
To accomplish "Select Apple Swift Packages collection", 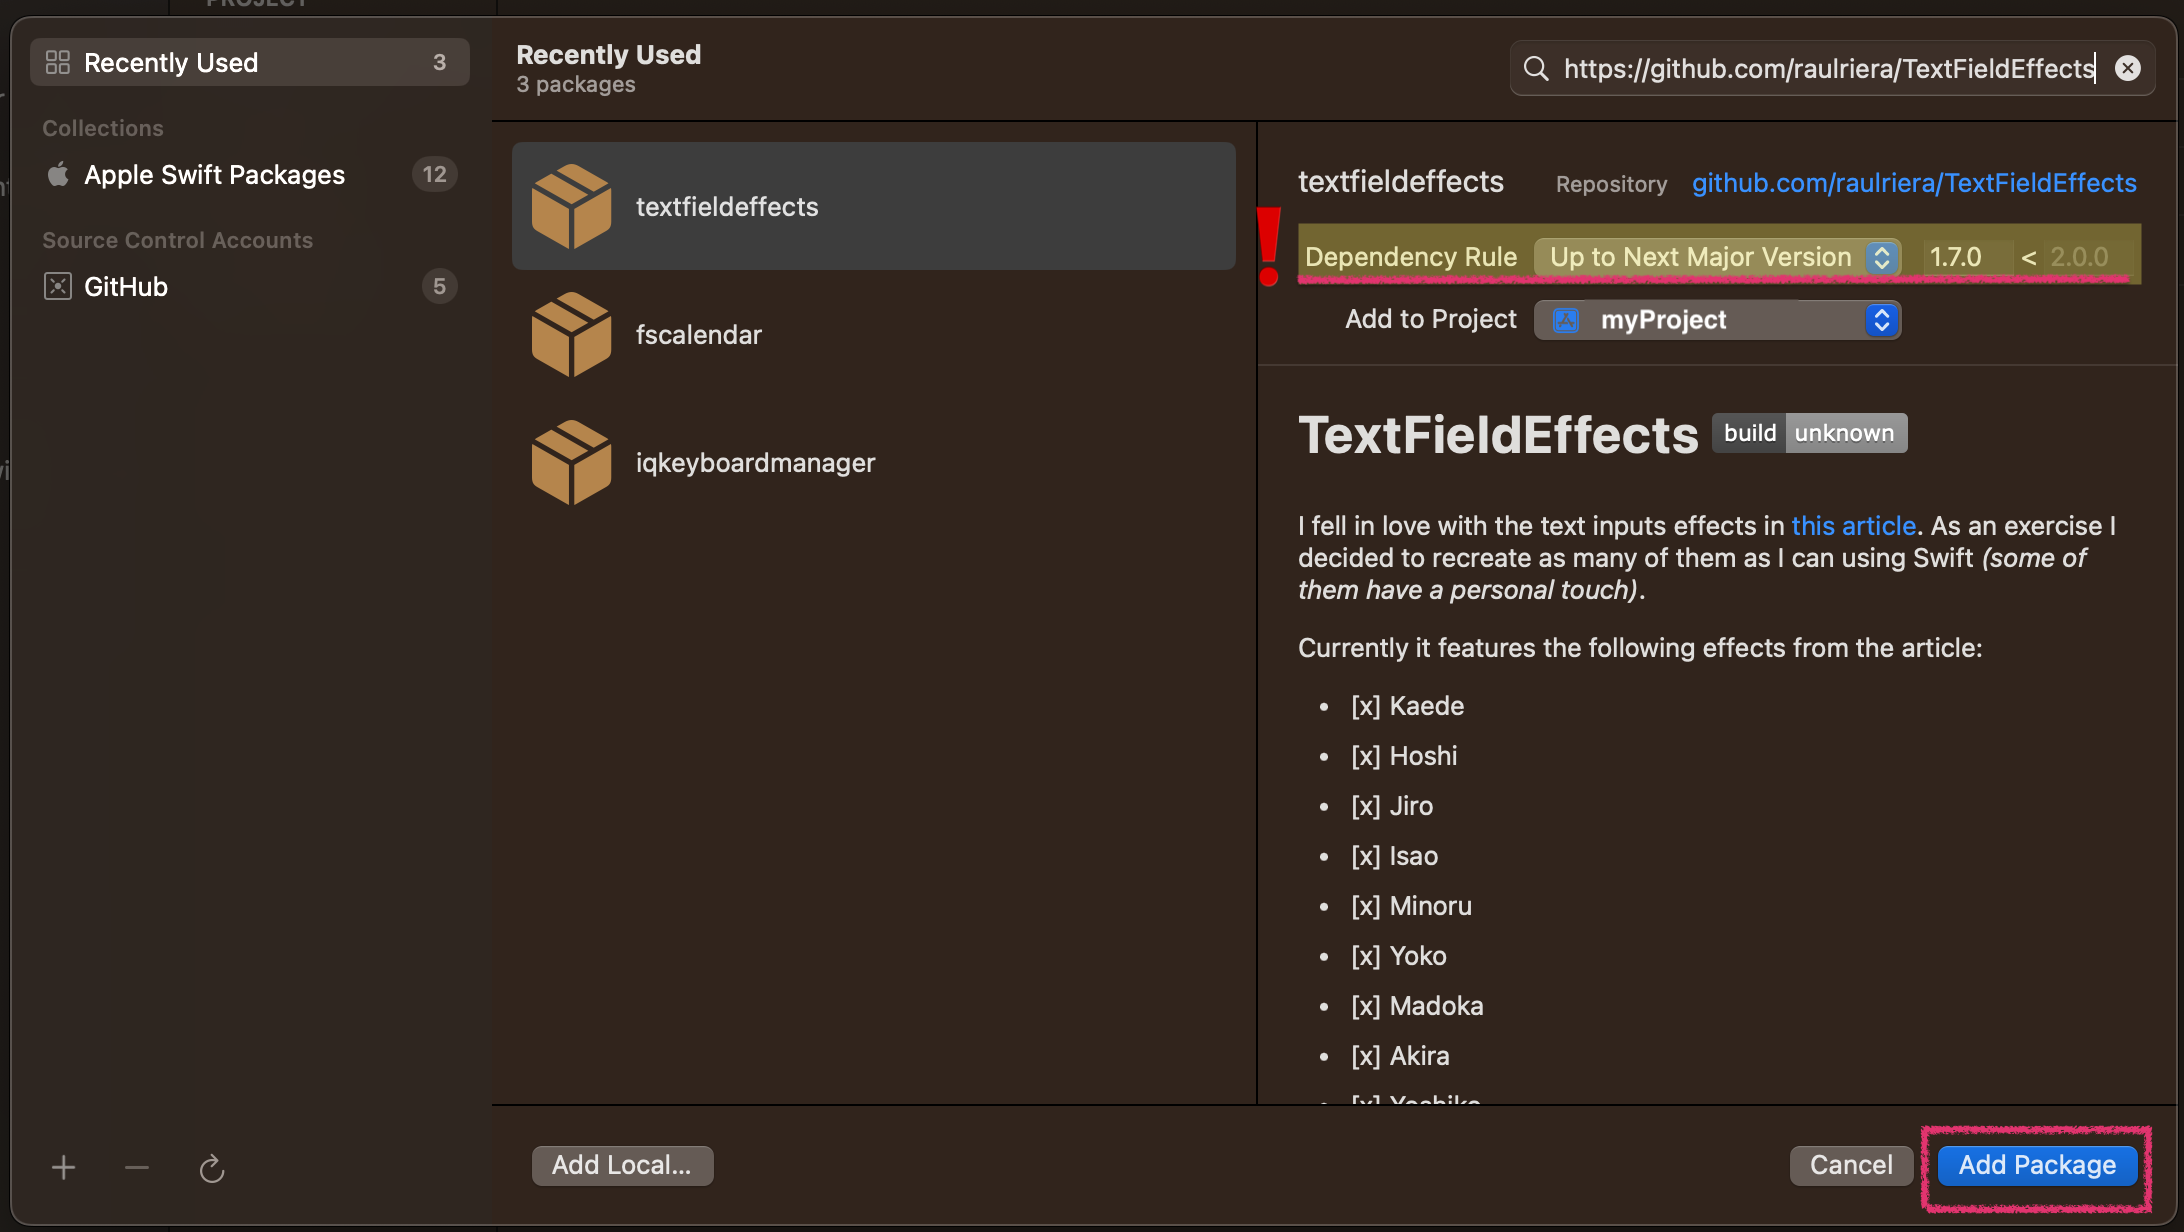I will pyautogui.click(x=250, y=174).
